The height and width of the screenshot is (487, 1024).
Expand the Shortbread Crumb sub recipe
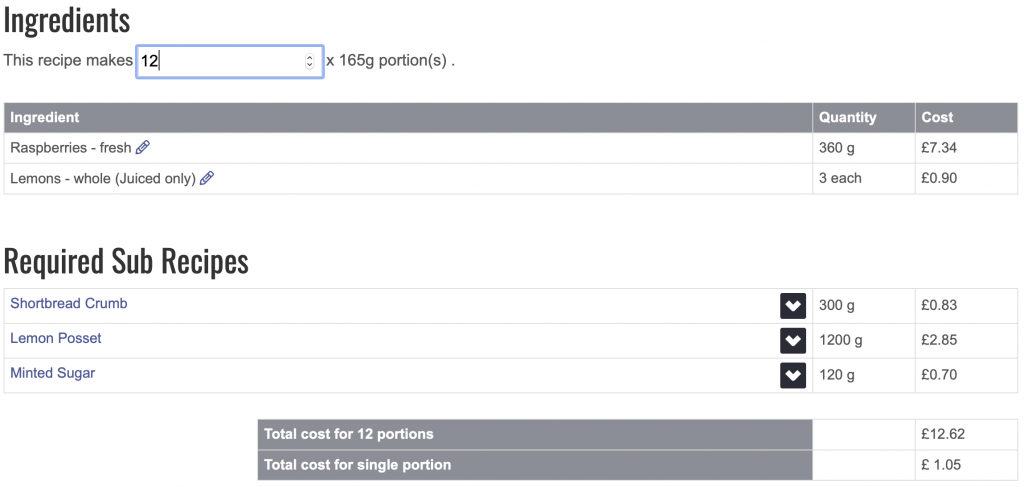click(793, 306)
